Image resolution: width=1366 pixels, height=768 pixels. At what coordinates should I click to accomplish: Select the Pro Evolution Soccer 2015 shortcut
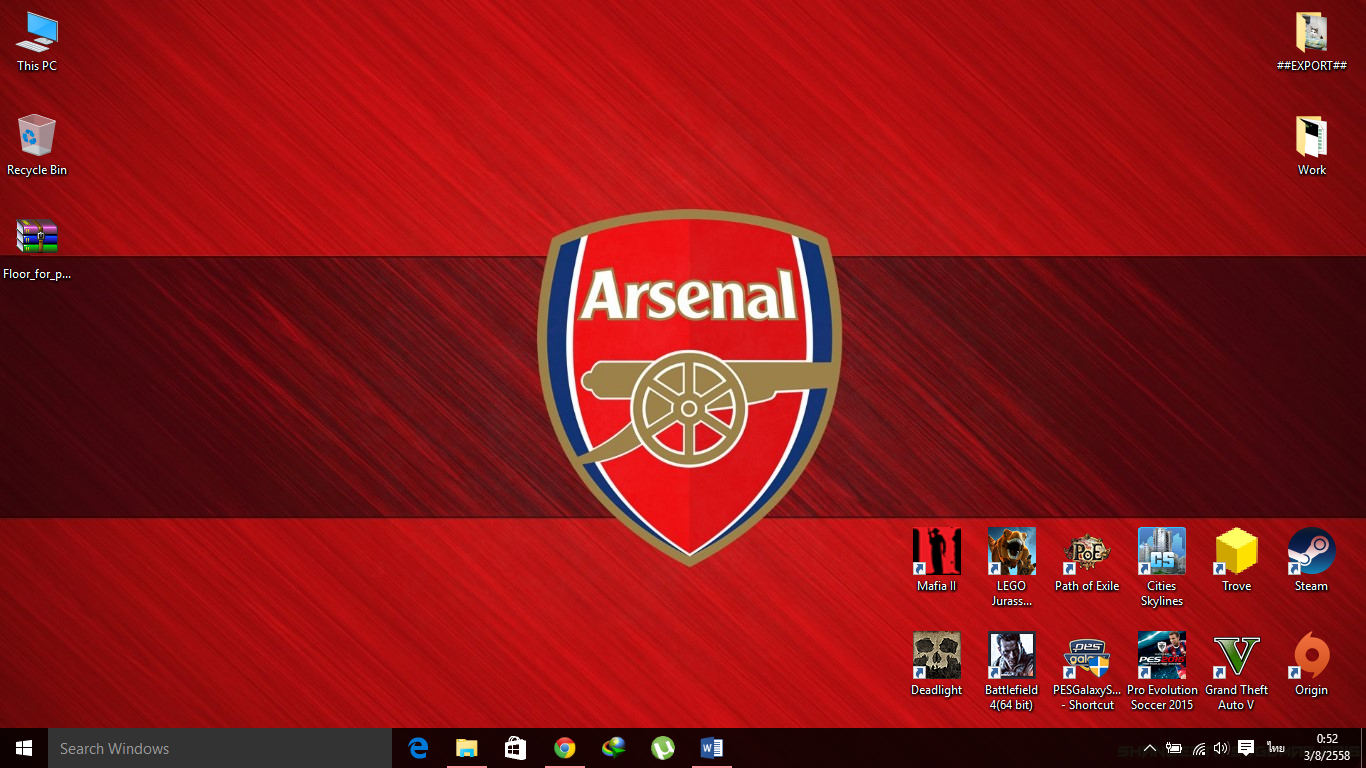tap(1162, 671)
